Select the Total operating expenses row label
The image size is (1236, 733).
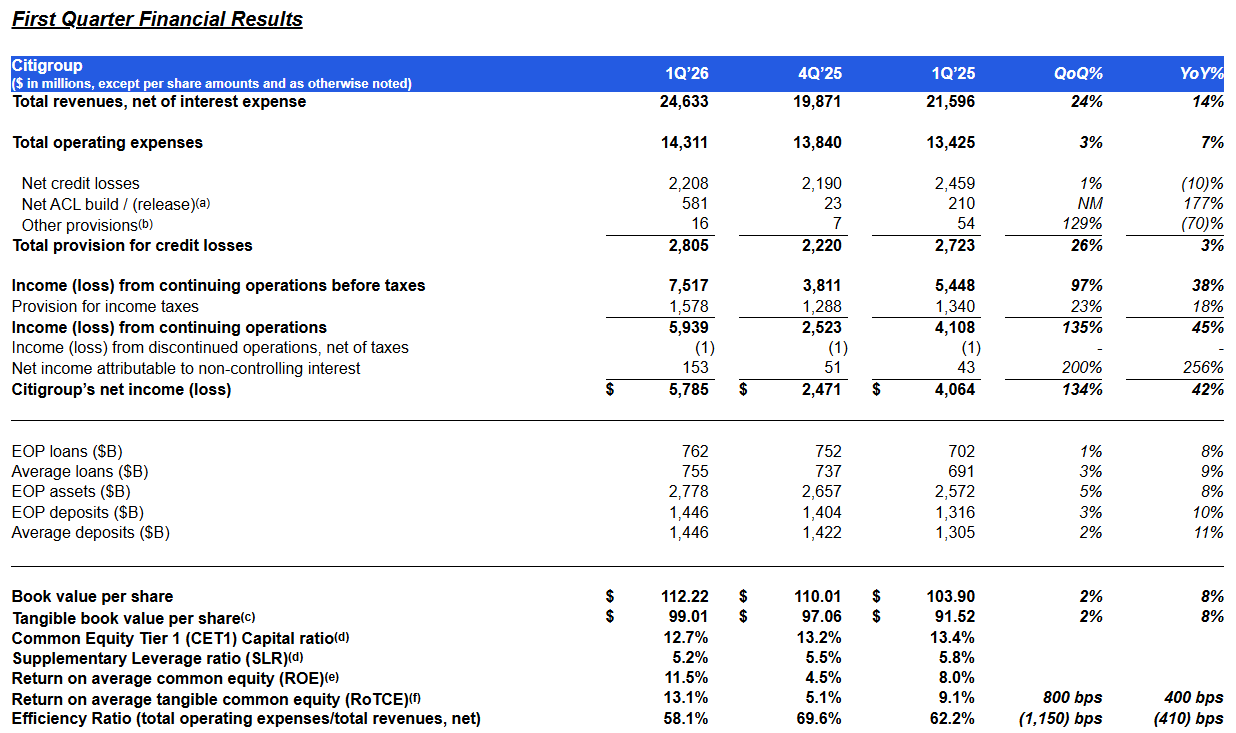pyautogui.click(x=107, y=143)
